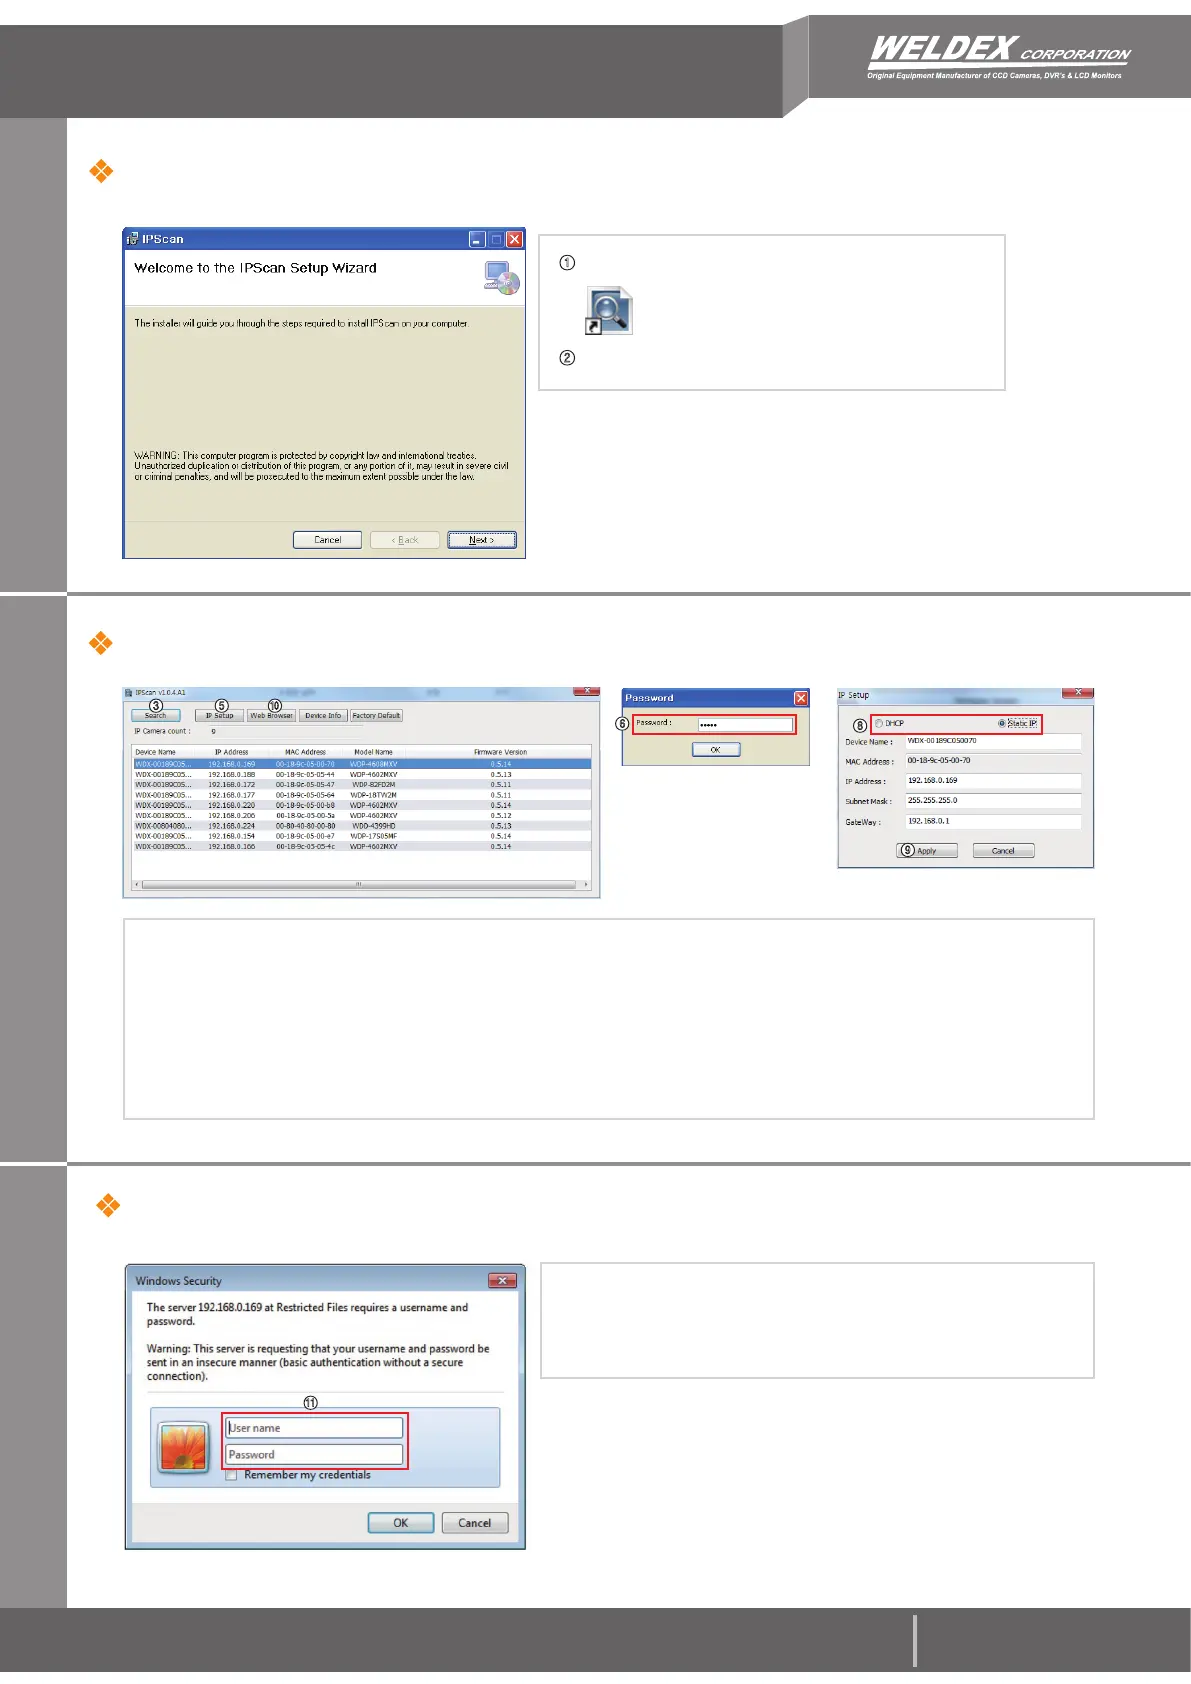Click Cancel in the IPScan Setup Wizard

[327, 540]
